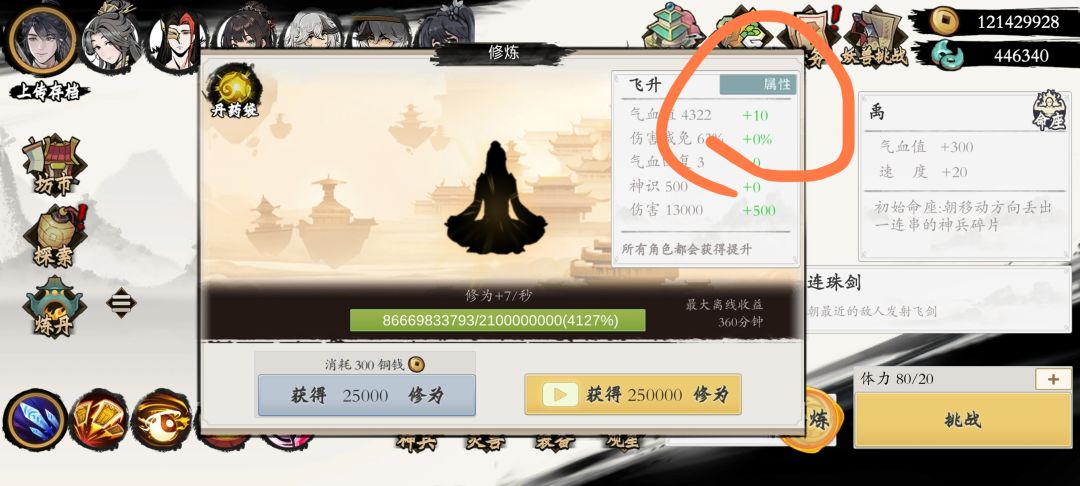Select the golden talisman cards skill icon
This screenshot has height=486, width=1080.
click(x=99, y=419)
